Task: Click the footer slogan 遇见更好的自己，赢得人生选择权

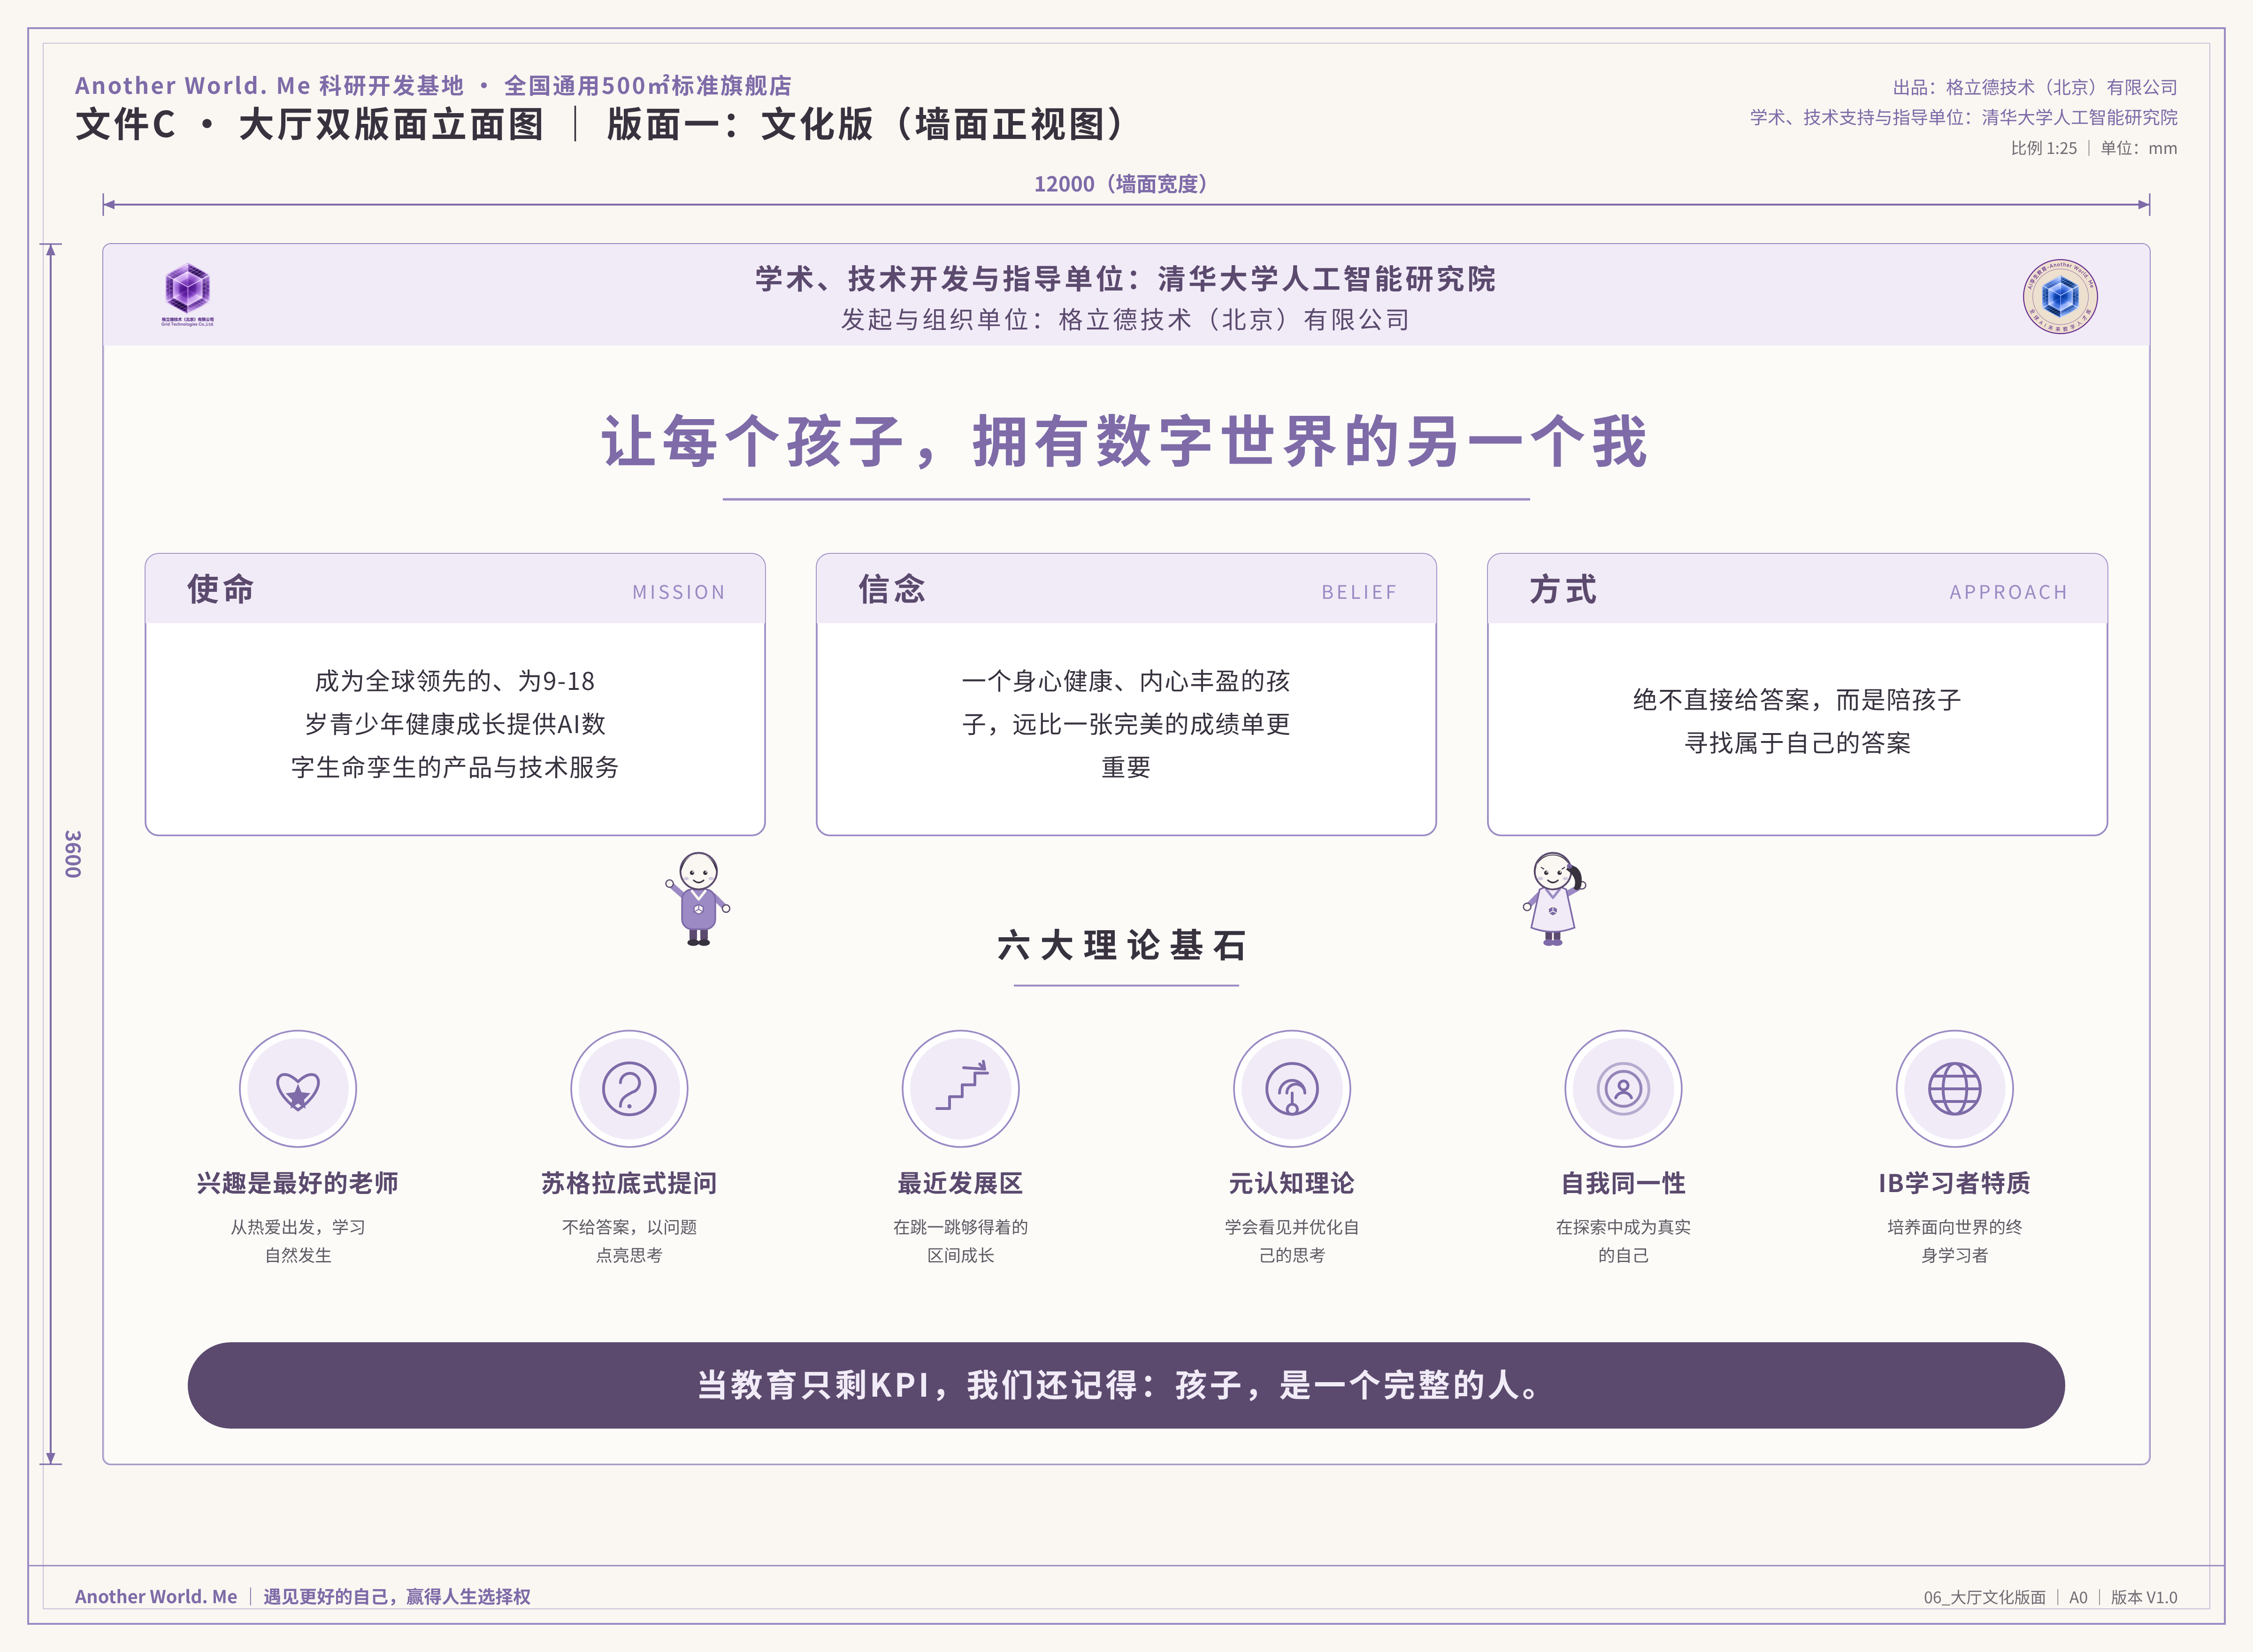Action: [397, 1597]
